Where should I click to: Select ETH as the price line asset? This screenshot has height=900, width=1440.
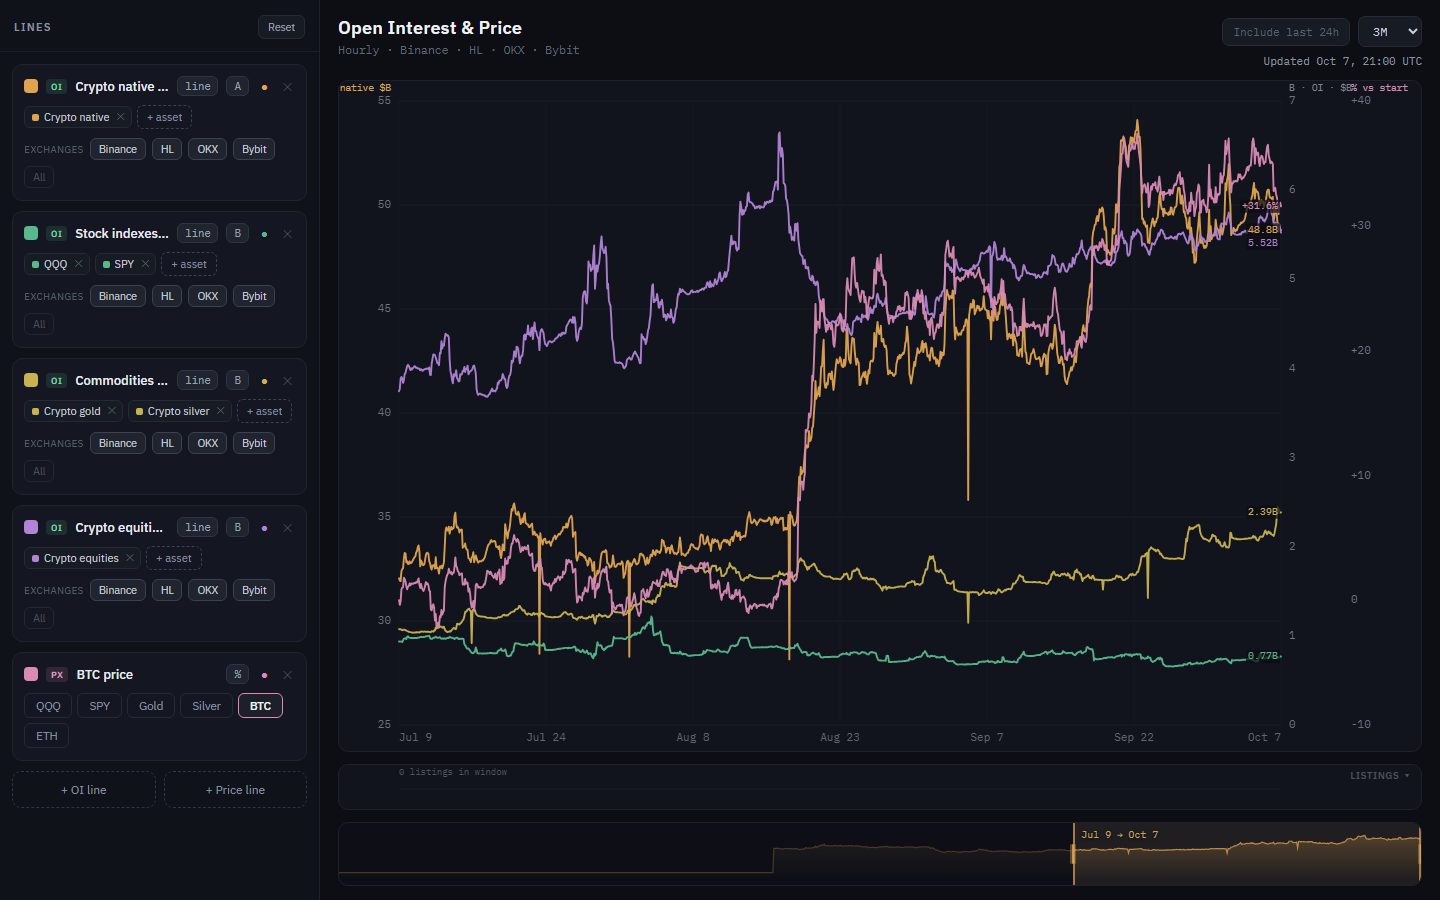click(47, 736)
